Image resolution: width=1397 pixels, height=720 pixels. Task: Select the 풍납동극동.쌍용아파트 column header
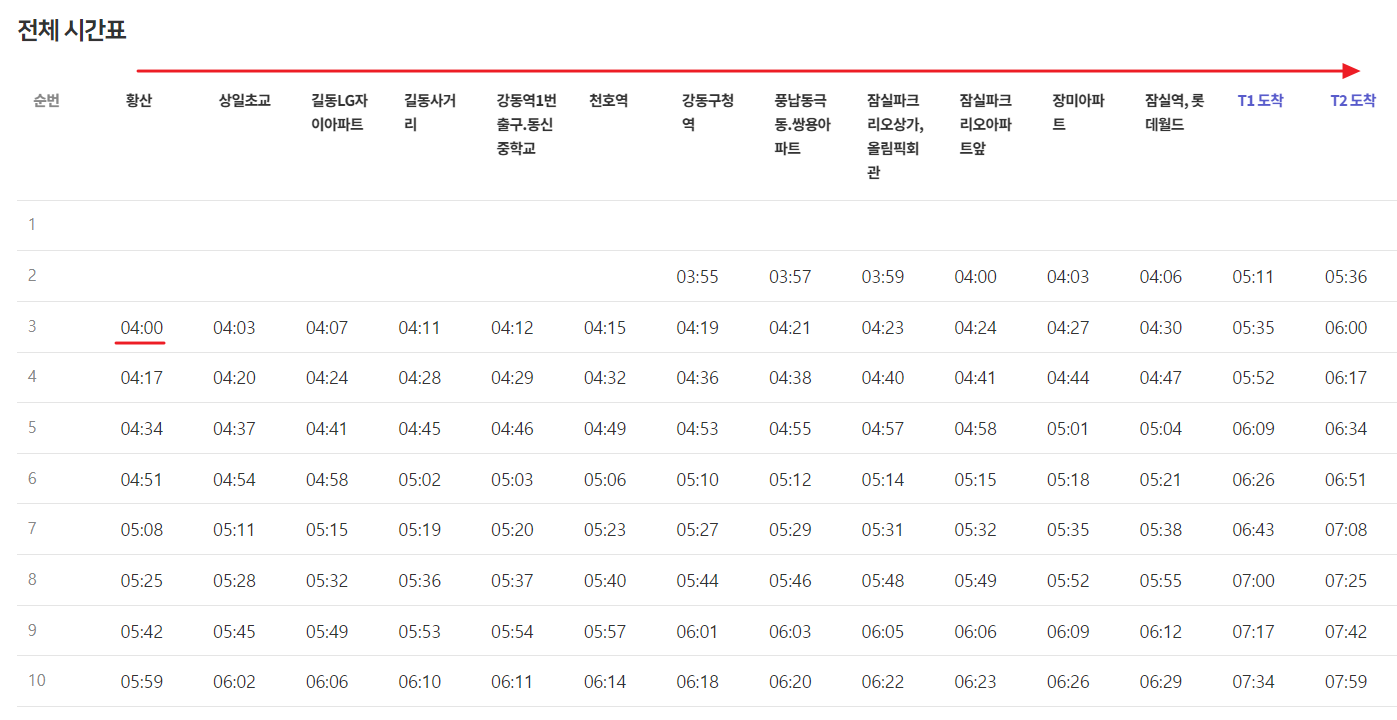(x=802, y=125)
